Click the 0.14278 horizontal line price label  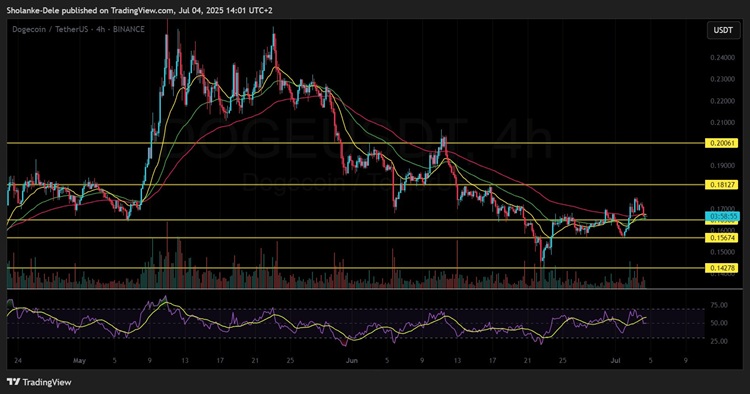tap(721, 268)
